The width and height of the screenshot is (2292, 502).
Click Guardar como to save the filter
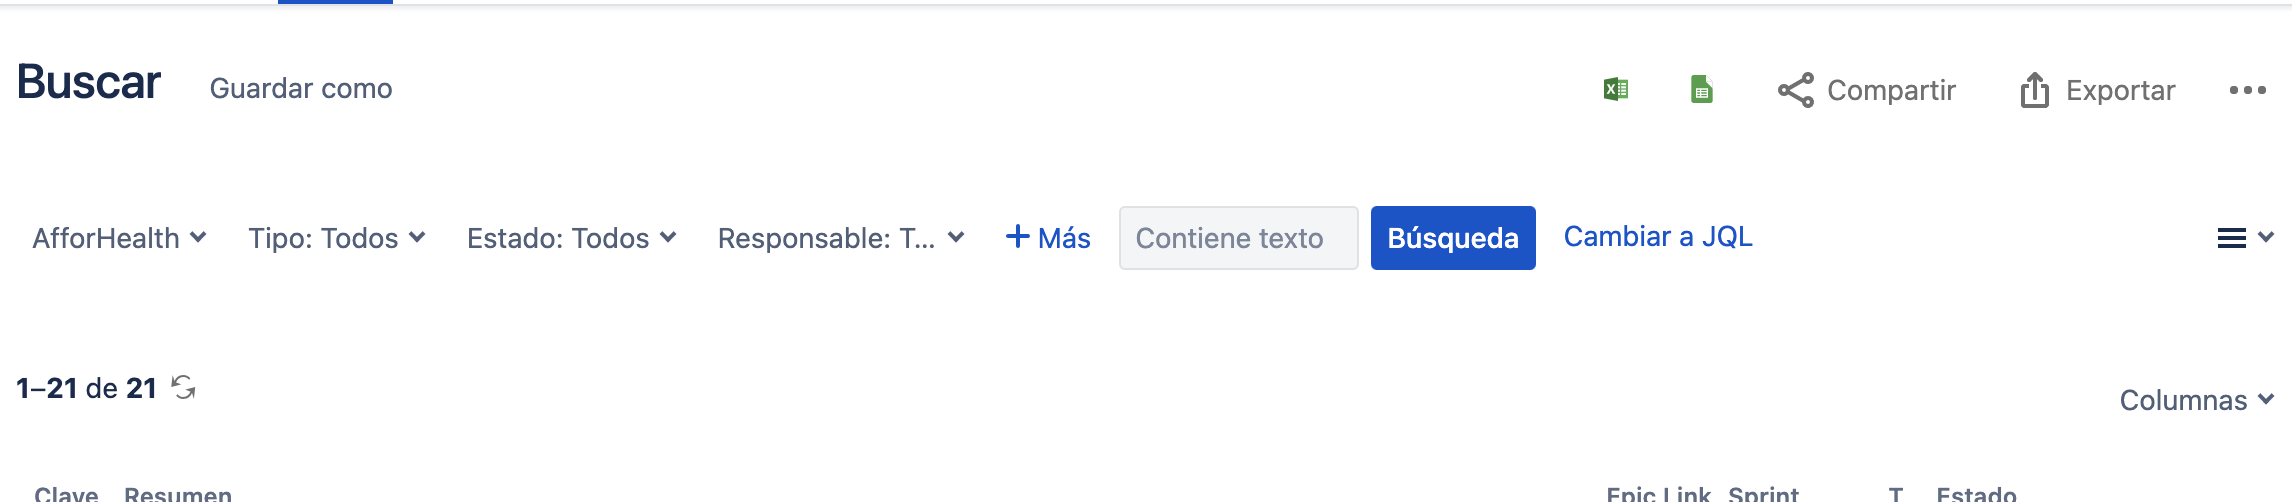(x=301, y=89)
